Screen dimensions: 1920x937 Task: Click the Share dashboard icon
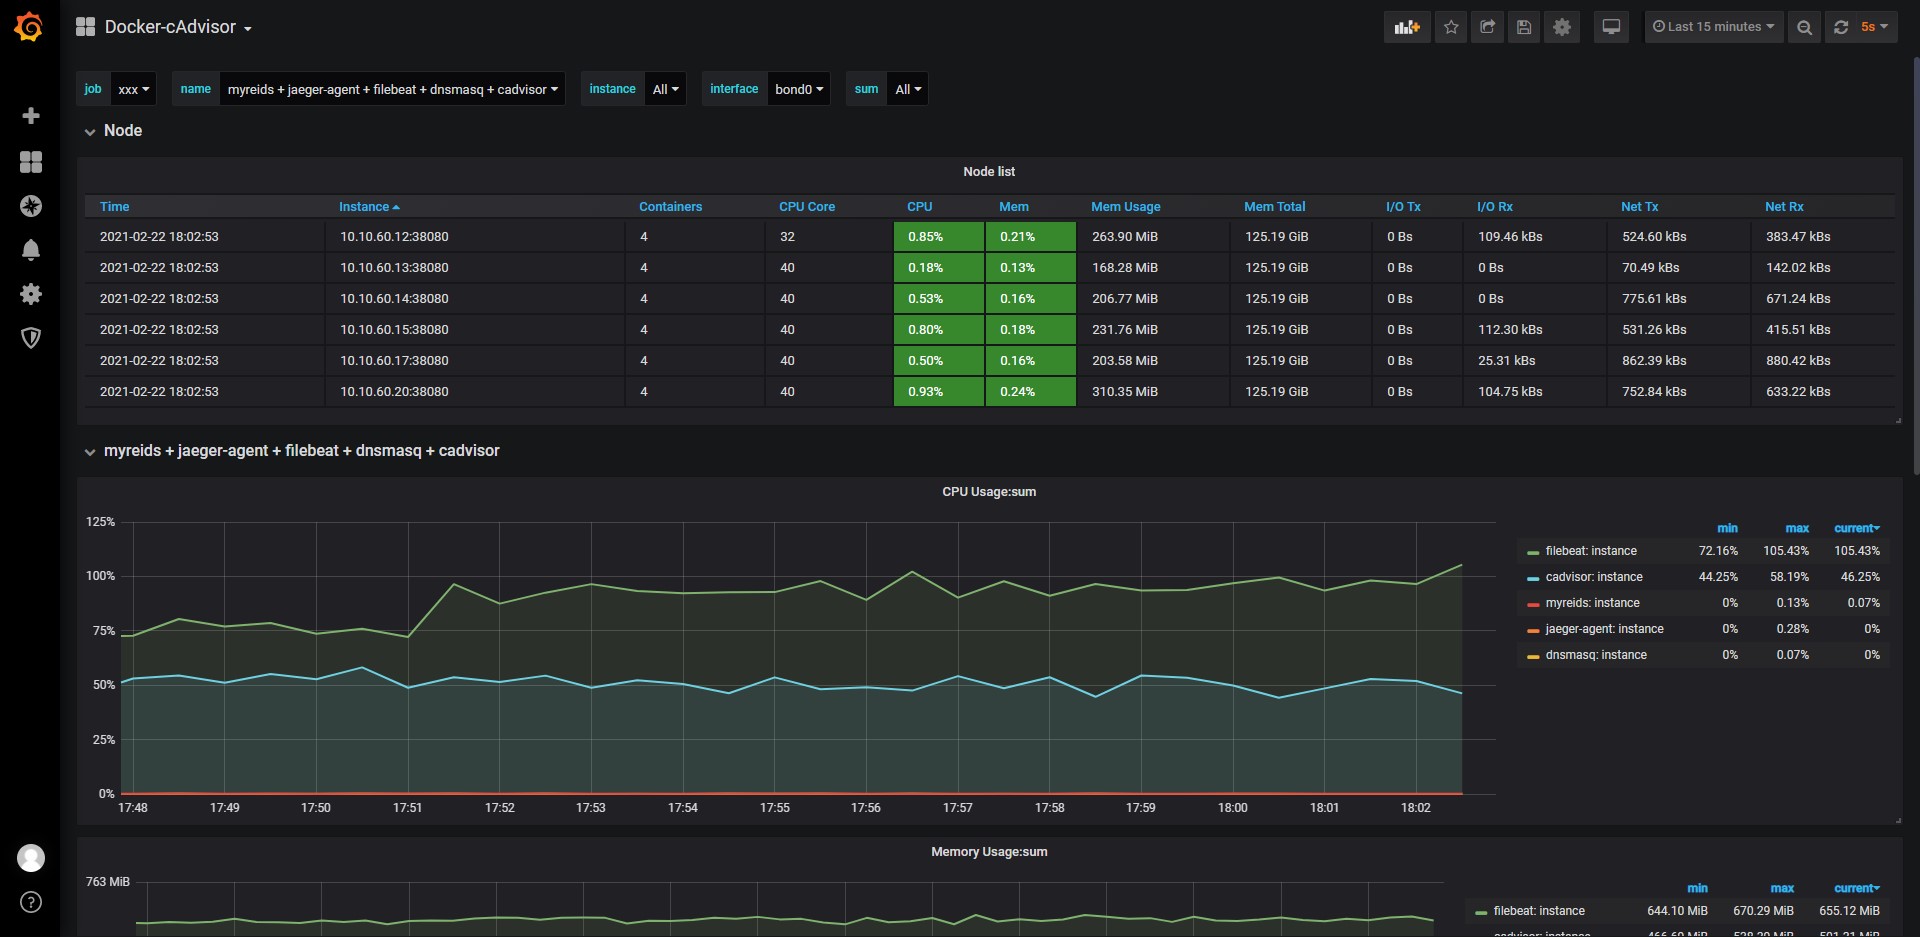1488,27
